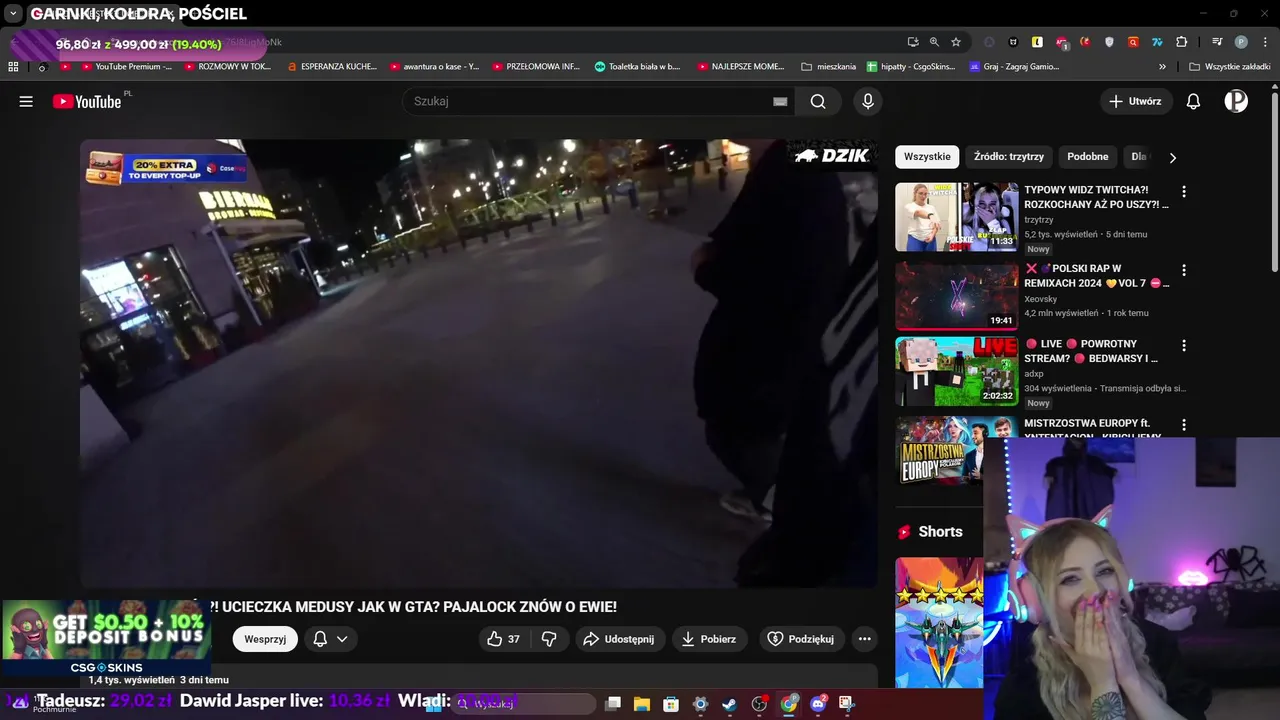Open the on-screen keyboard icon in search
The width and height of the screenshot is (1280, 720).
click(780, 101)
